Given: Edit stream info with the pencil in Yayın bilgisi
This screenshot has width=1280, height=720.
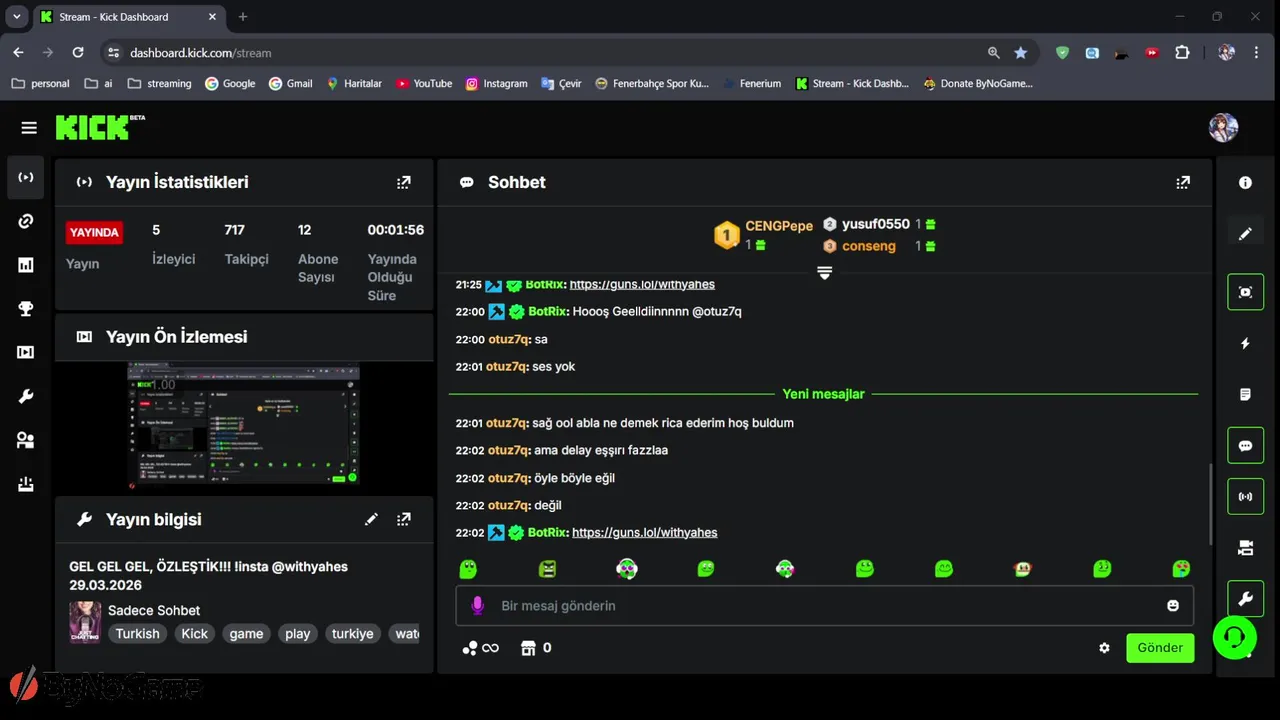Looking at the screenshot, I should (371, 519).
